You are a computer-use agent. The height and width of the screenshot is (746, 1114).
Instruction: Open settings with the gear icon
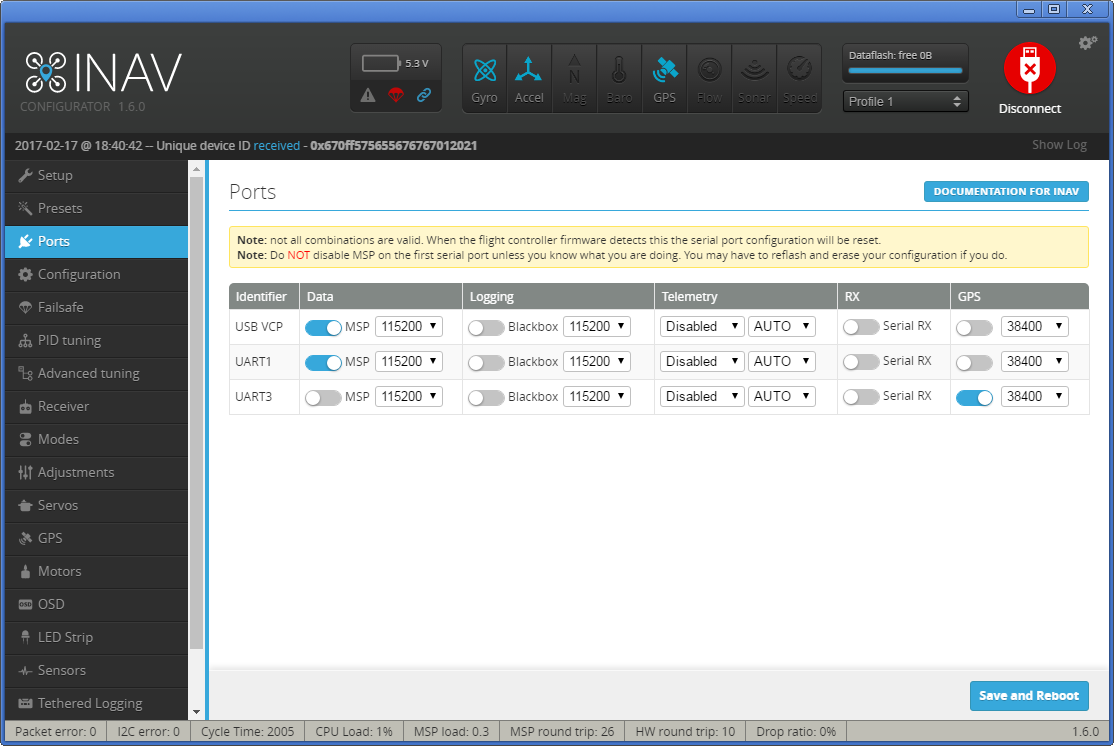(1088, 43)
